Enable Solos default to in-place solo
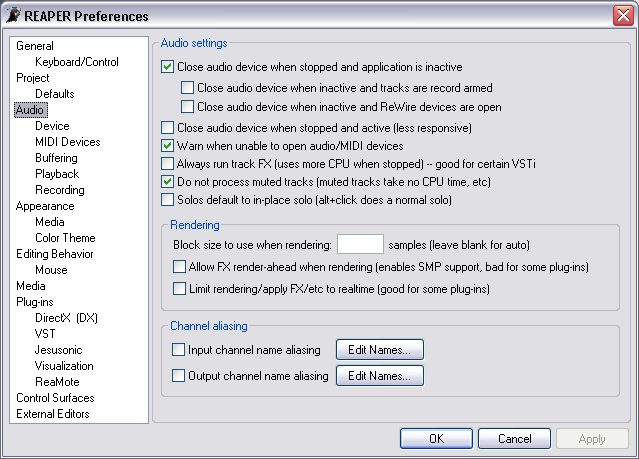Screen dimensions: 639x459 click(167, 200)
